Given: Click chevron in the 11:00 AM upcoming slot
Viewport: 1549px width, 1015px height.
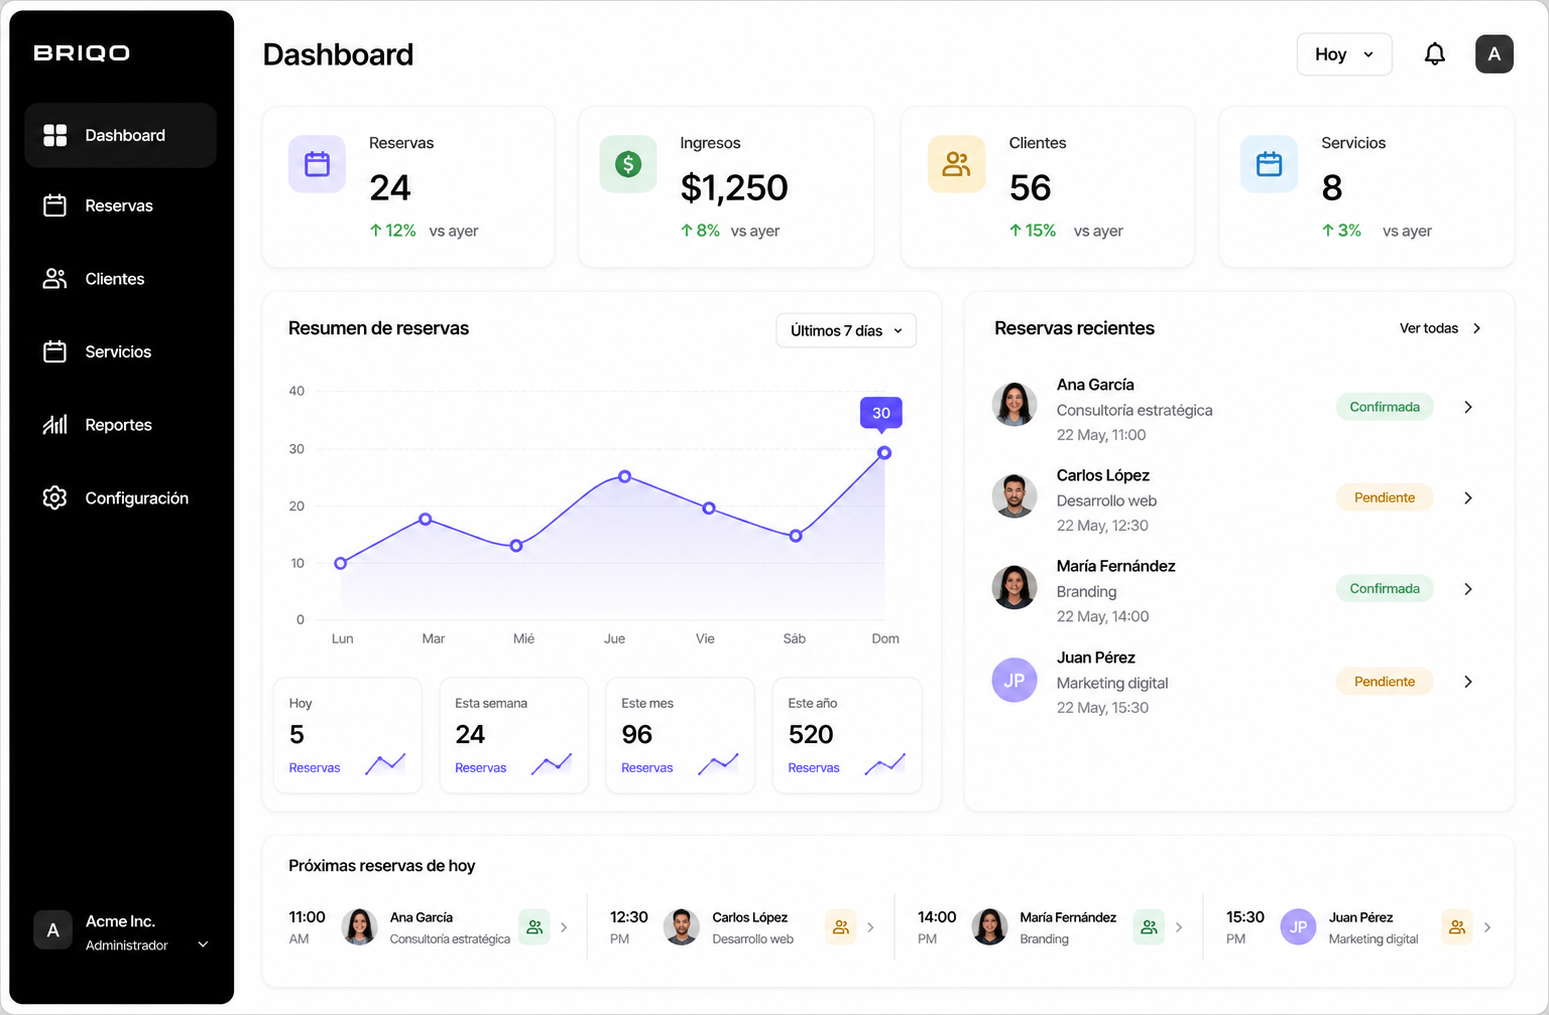Looking at the screenshot, I should pos(564,928).
